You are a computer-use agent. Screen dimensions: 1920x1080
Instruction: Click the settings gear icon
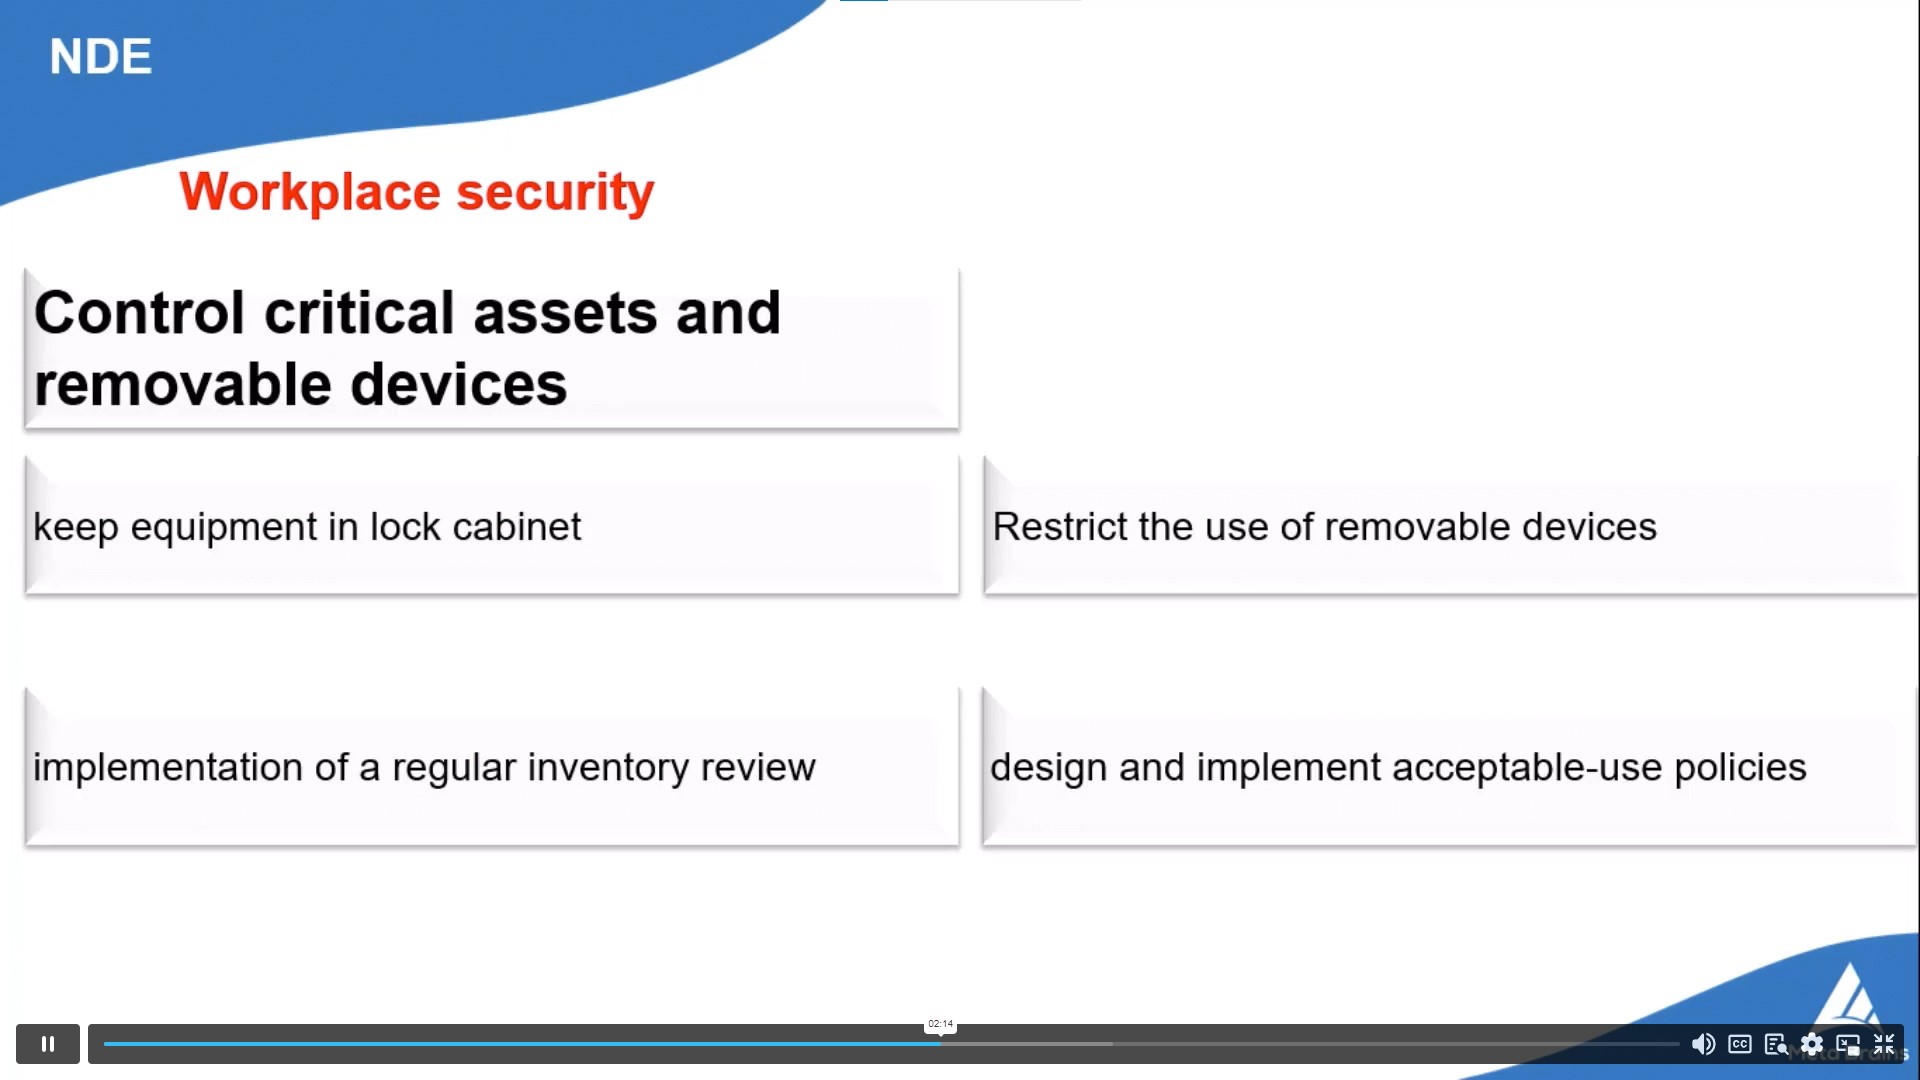click(1813, 1044)
